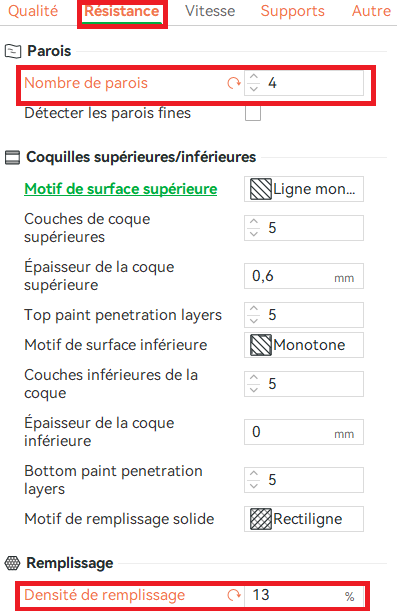Increase Nombre de parois with the up arrow
This screenshot has width=397, height=611.
coord(254,77)
